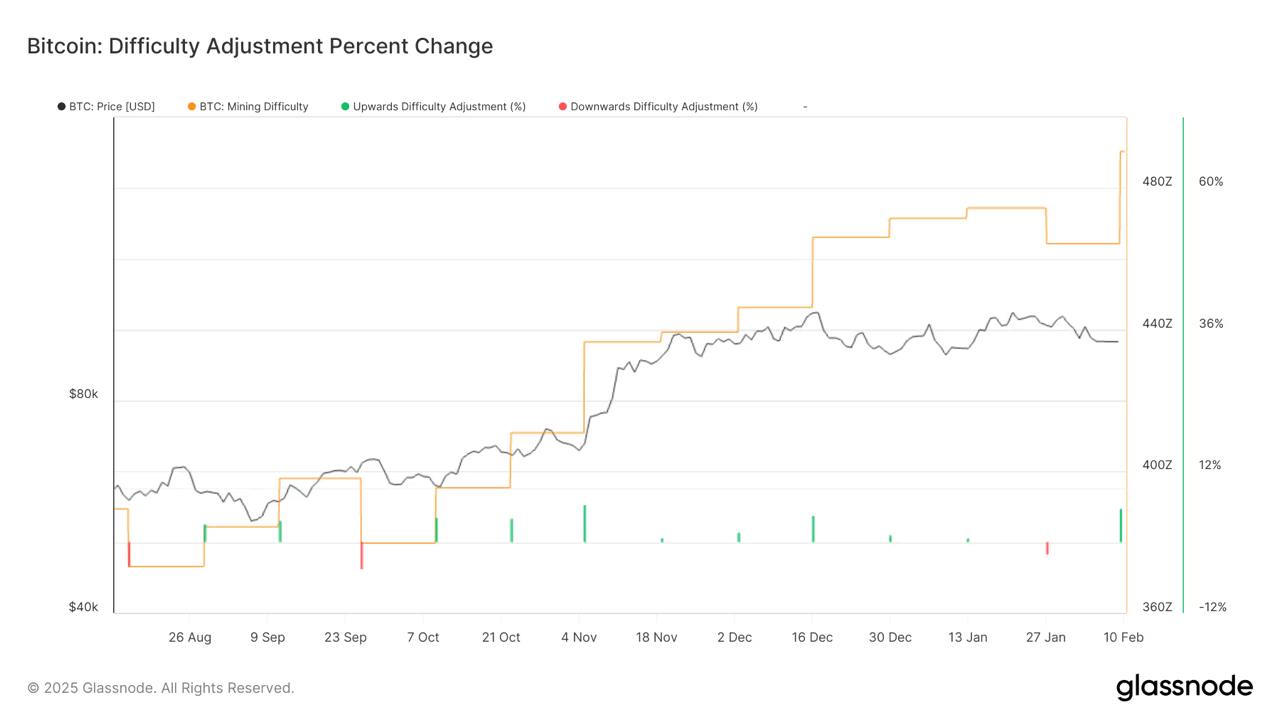Toggle the BTC: Price [USD] legend label
Viewport: 1280px width, 720px height.
[112, 106]
